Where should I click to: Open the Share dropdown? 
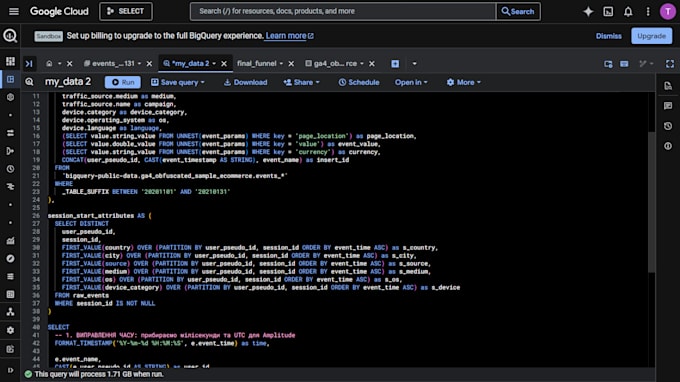(301, 82)
